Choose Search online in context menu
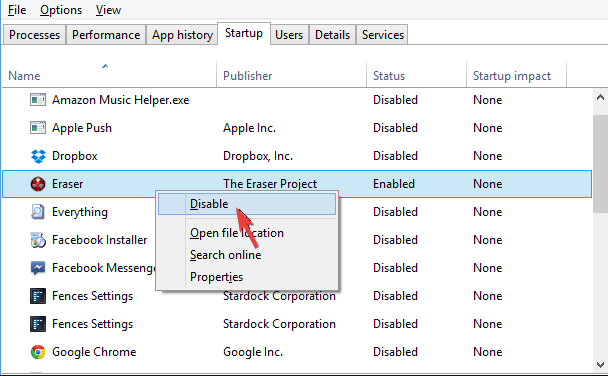 click(226, 255)
